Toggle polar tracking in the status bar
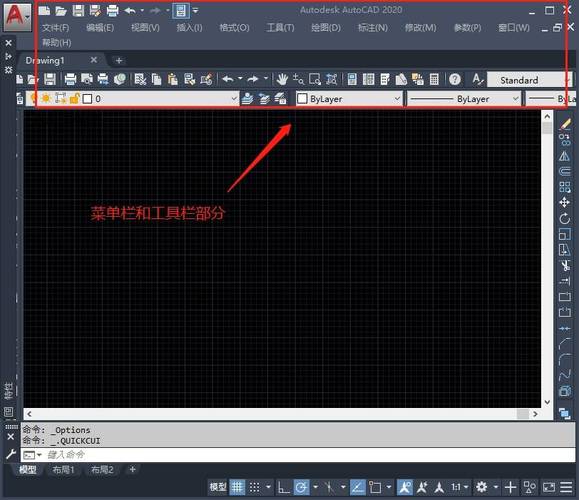Viewport: 579px width, 500px height. [x=301, y=487]
